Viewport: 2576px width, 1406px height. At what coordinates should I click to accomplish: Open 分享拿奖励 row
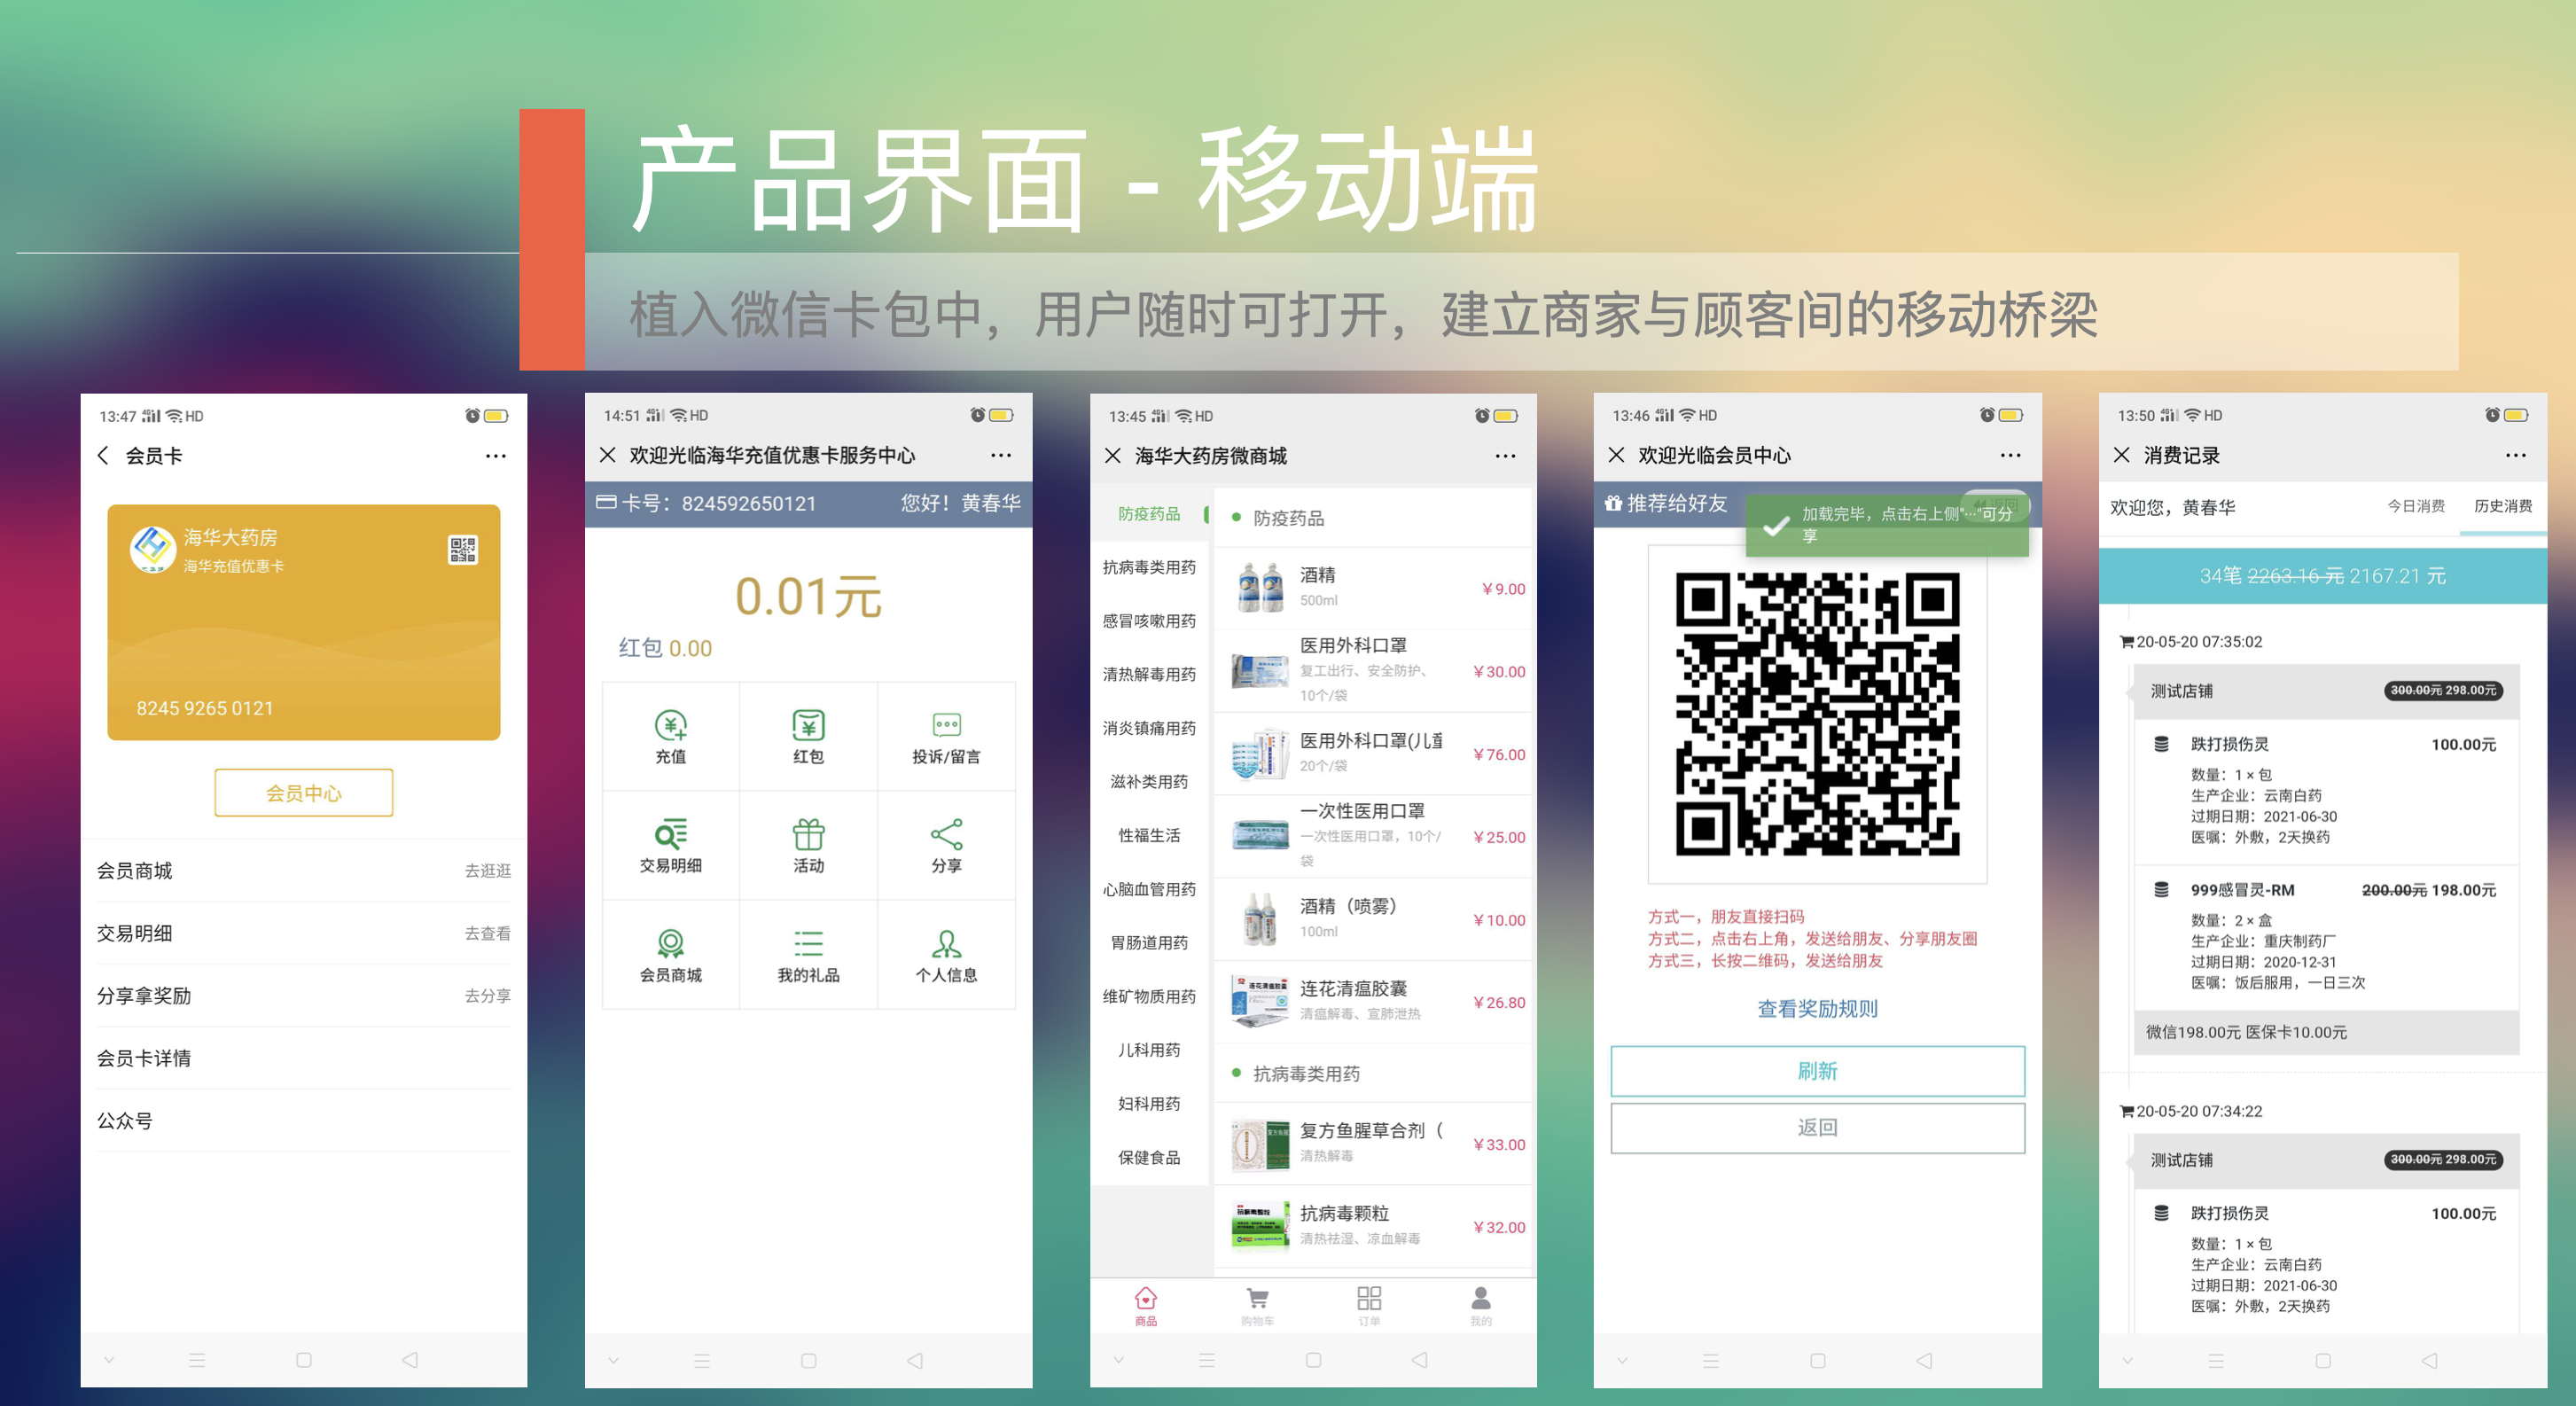304,996
